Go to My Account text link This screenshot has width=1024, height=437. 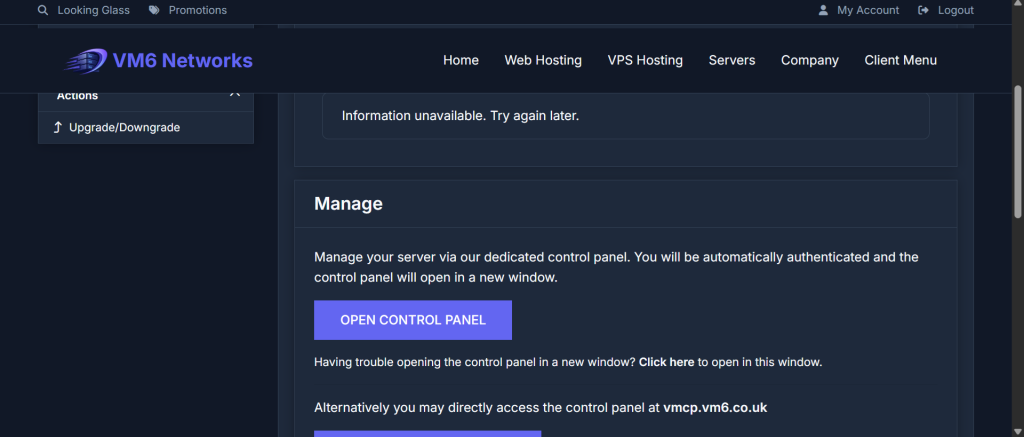(x=868, y=10)
